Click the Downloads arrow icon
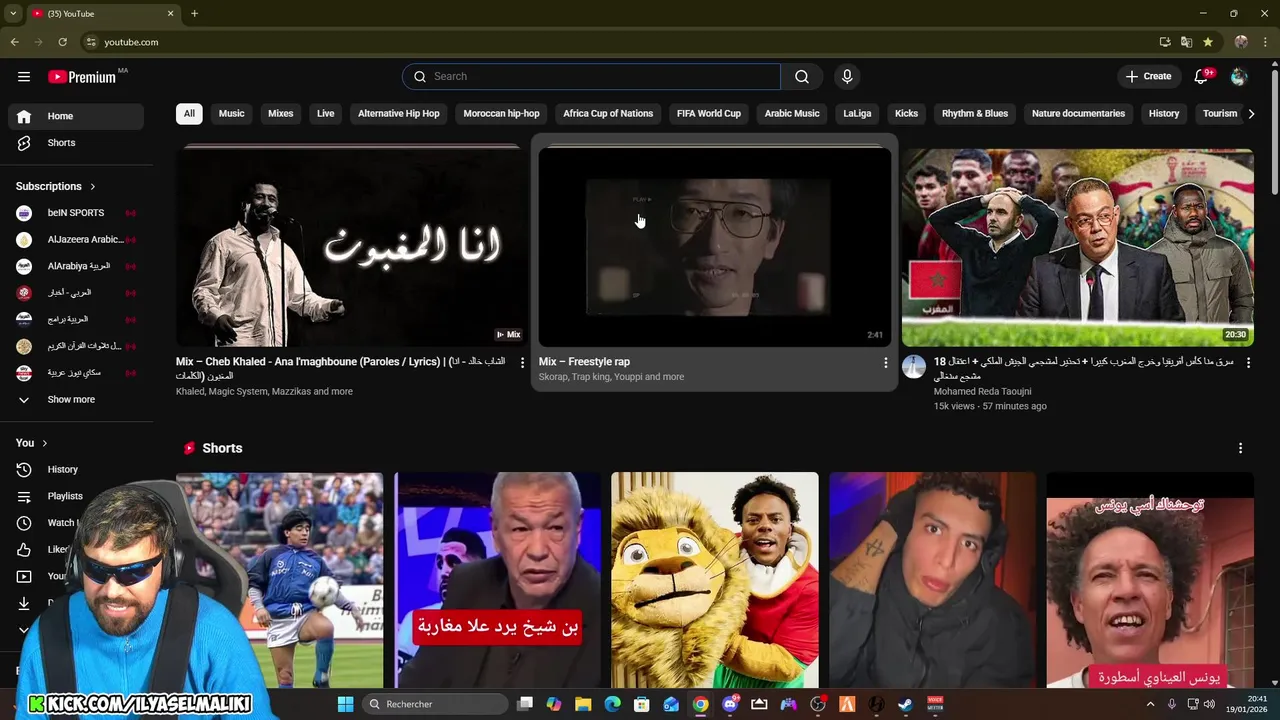 [x=24, y=603]
